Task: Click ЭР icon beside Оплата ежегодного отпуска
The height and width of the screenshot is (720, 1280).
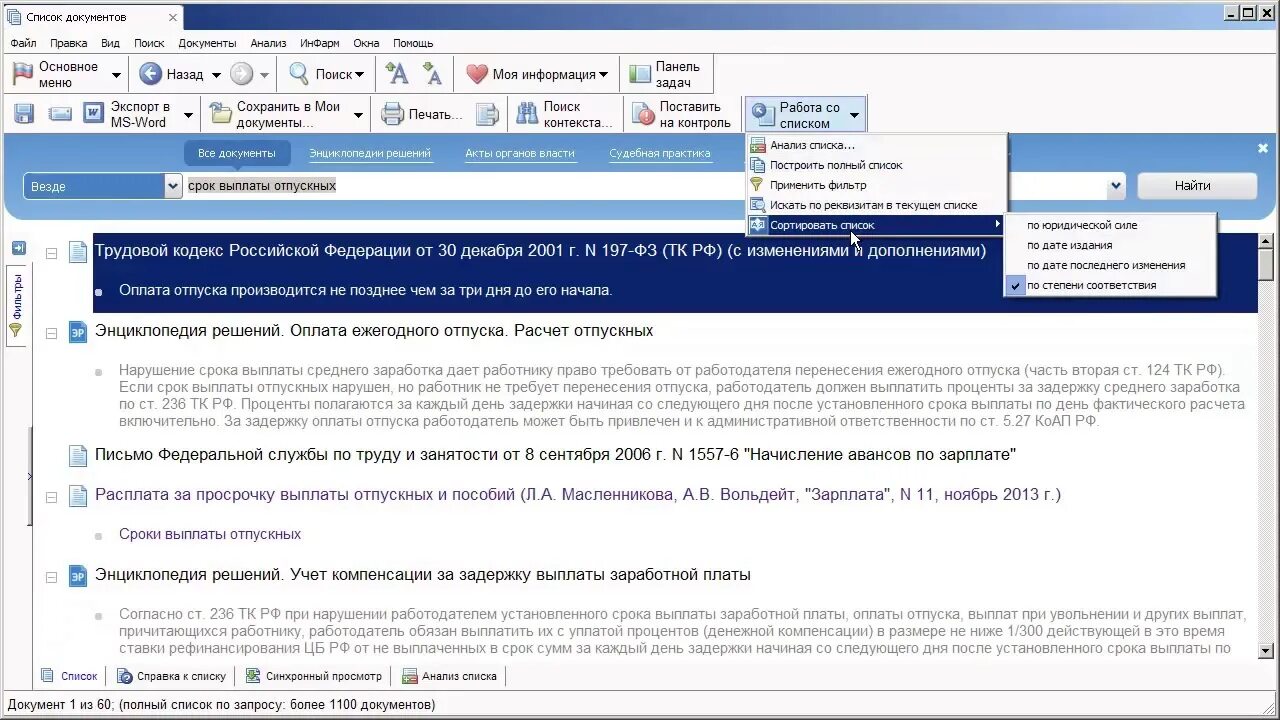Action: tap(78, 332)
